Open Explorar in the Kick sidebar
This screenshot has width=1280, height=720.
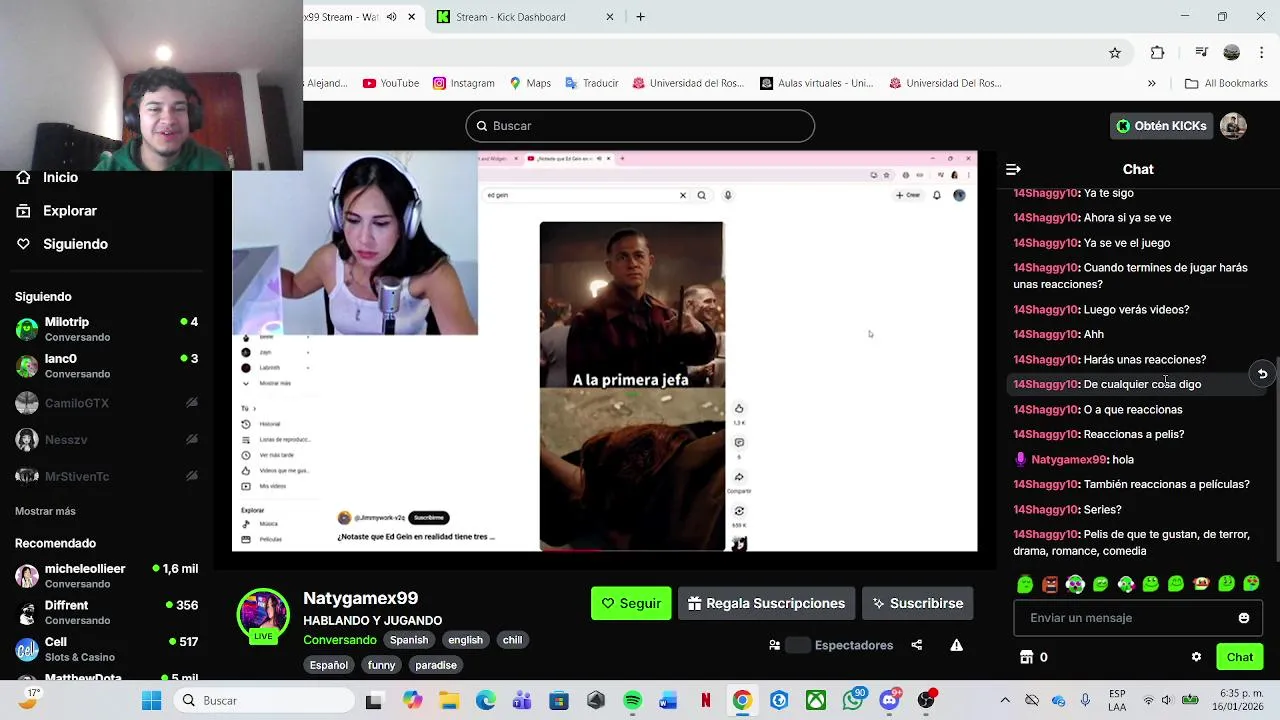tap(57, 211)
